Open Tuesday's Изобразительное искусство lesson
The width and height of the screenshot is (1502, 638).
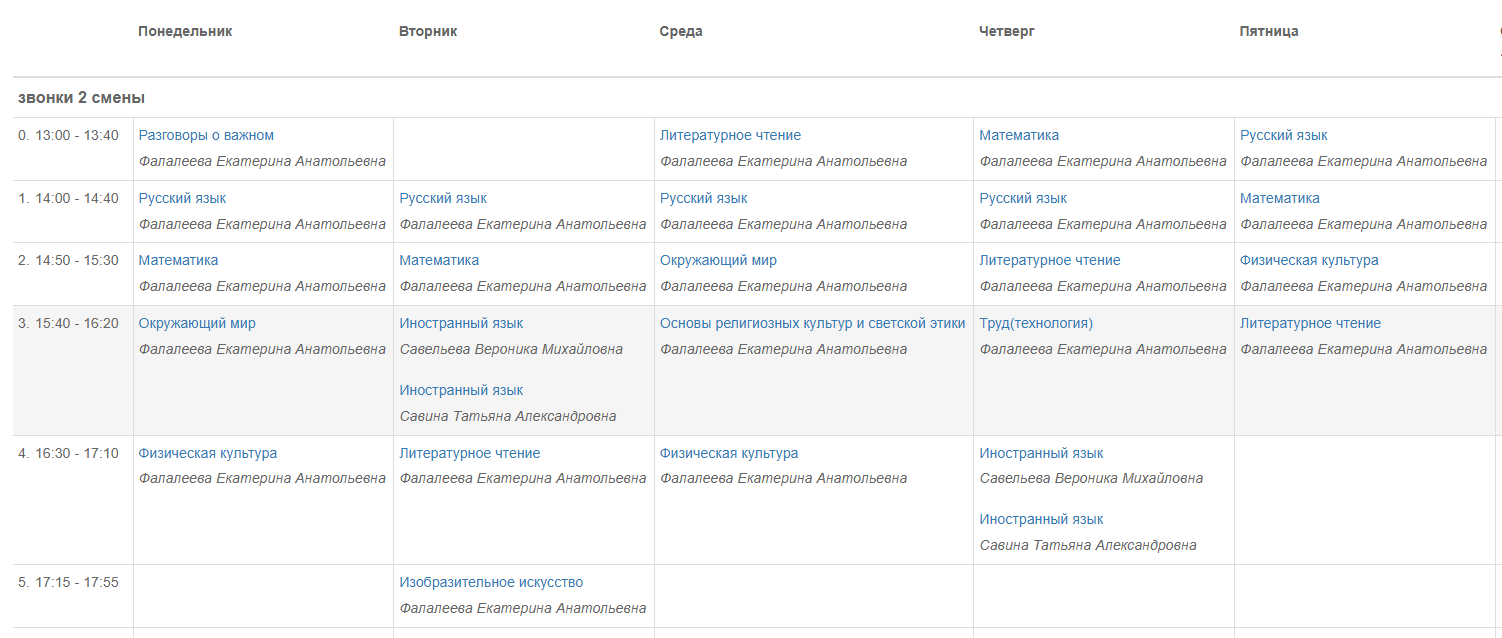pos(491,582)
